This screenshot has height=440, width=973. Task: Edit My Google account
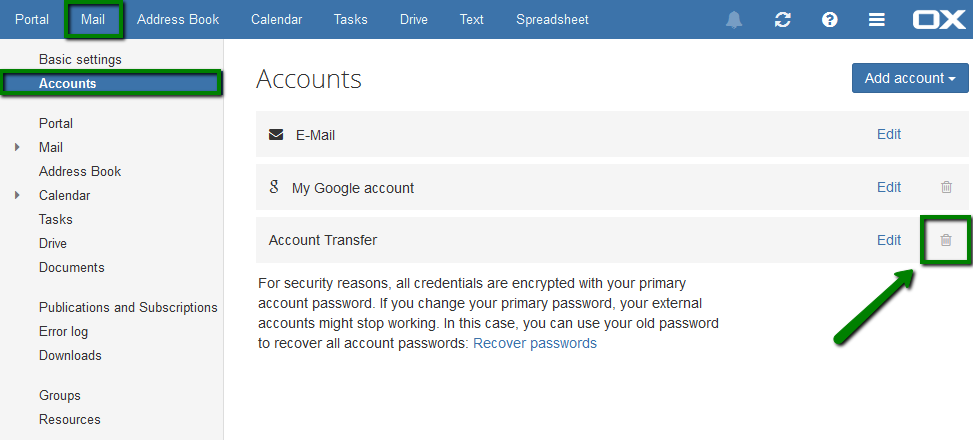pyautogui.click(x=889, y=187)
